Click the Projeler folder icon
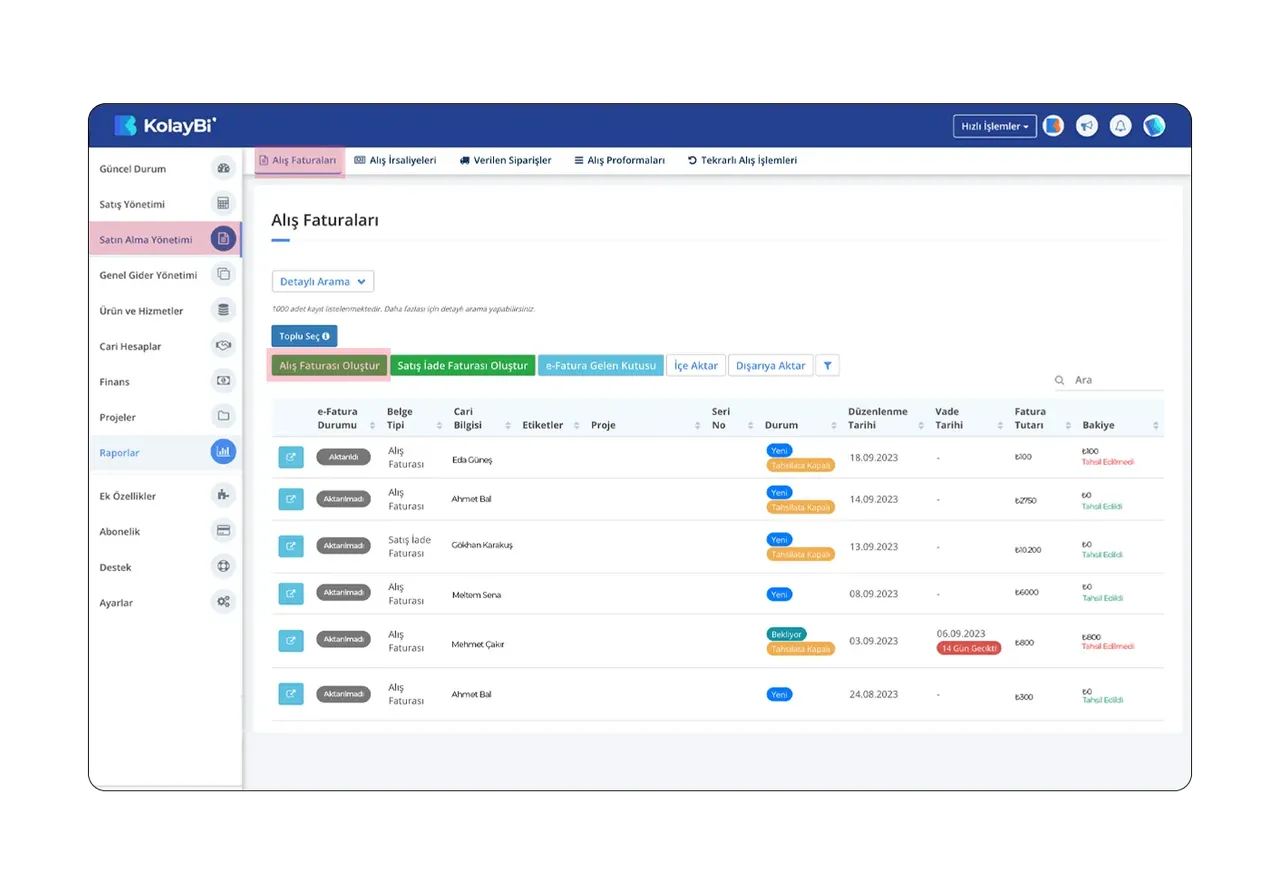 [223, 416]
